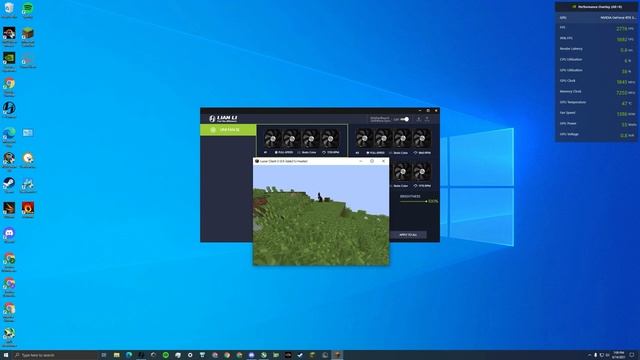Open the Microsoft Edge desktop shortcut
The width and height of the screenshot is (640, 360).
point(9,136)
